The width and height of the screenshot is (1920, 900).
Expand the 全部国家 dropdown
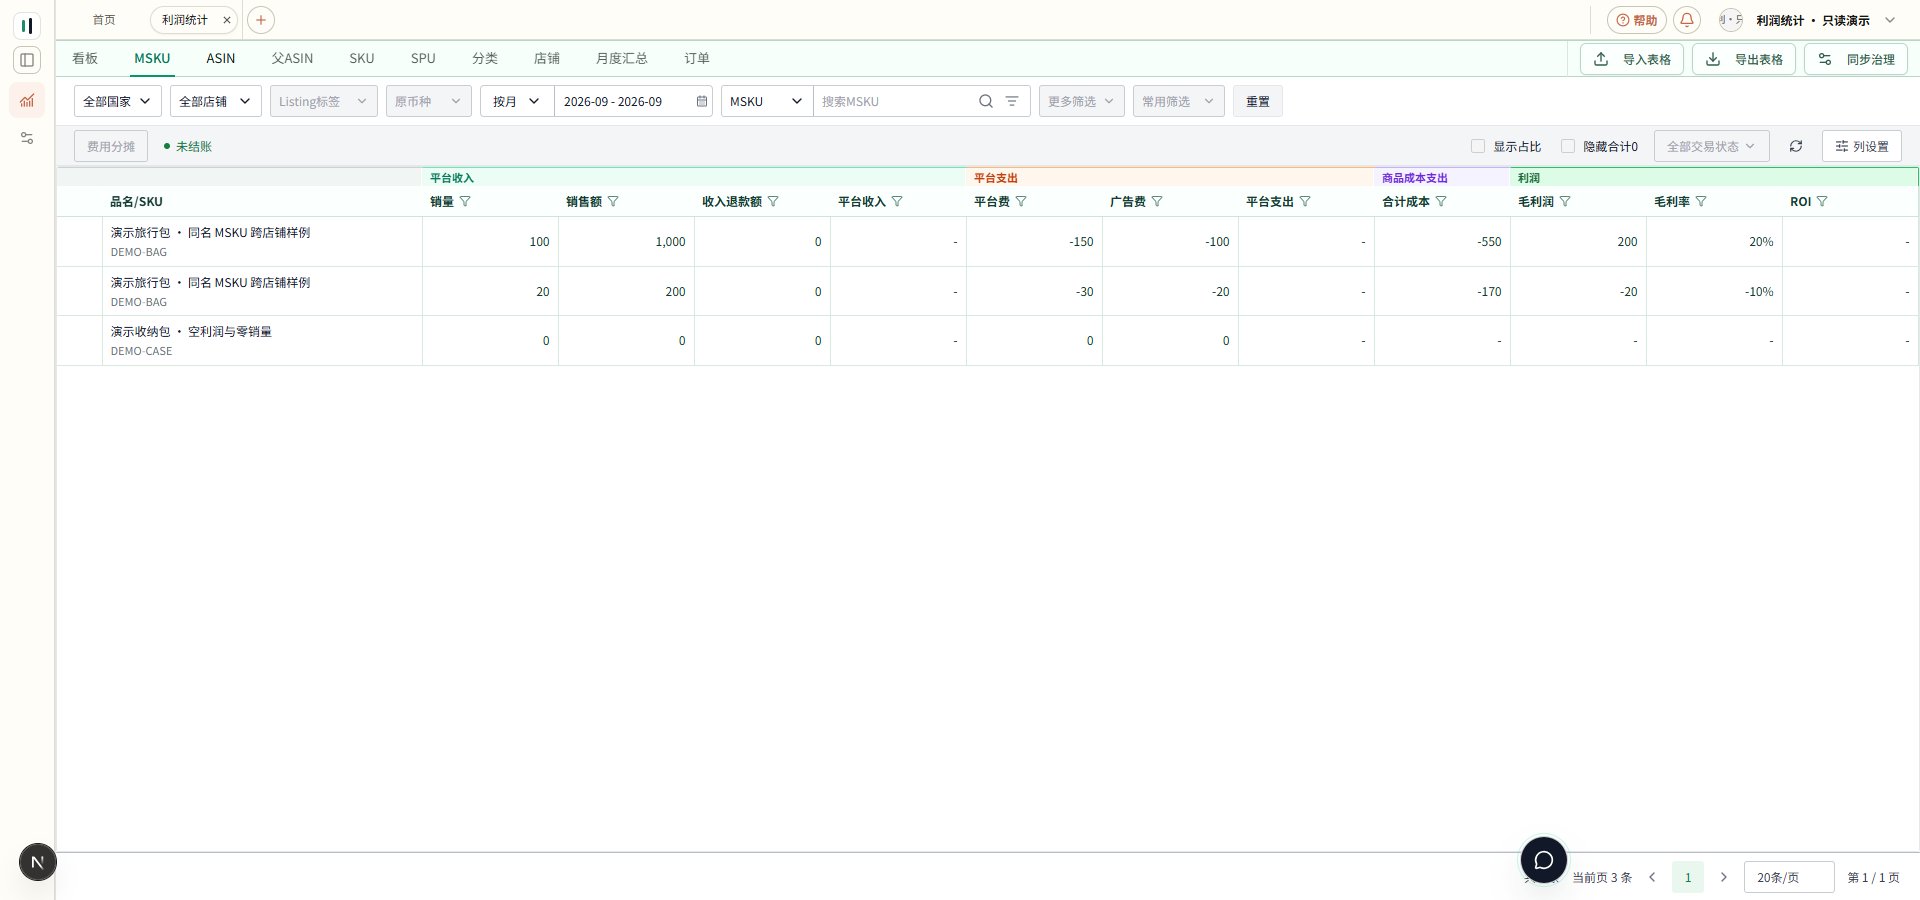[118, 101]
